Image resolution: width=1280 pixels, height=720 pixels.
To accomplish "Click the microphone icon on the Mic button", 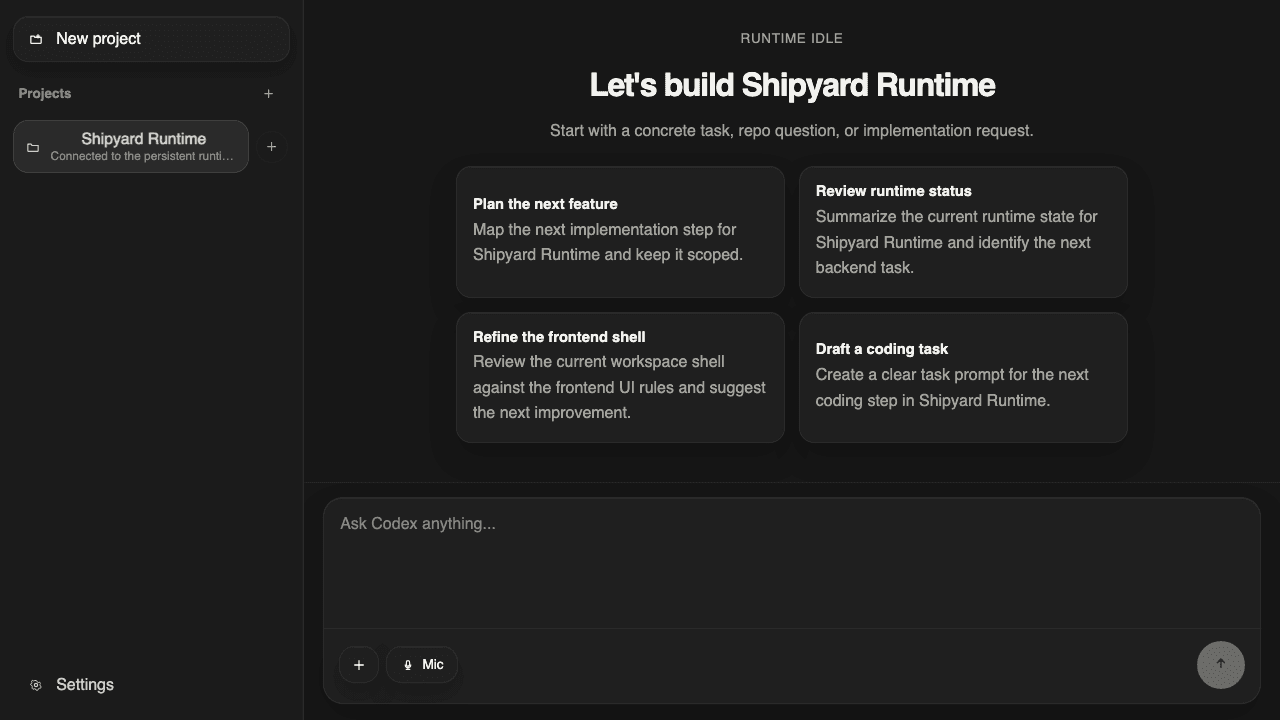I will pos(407,664).
